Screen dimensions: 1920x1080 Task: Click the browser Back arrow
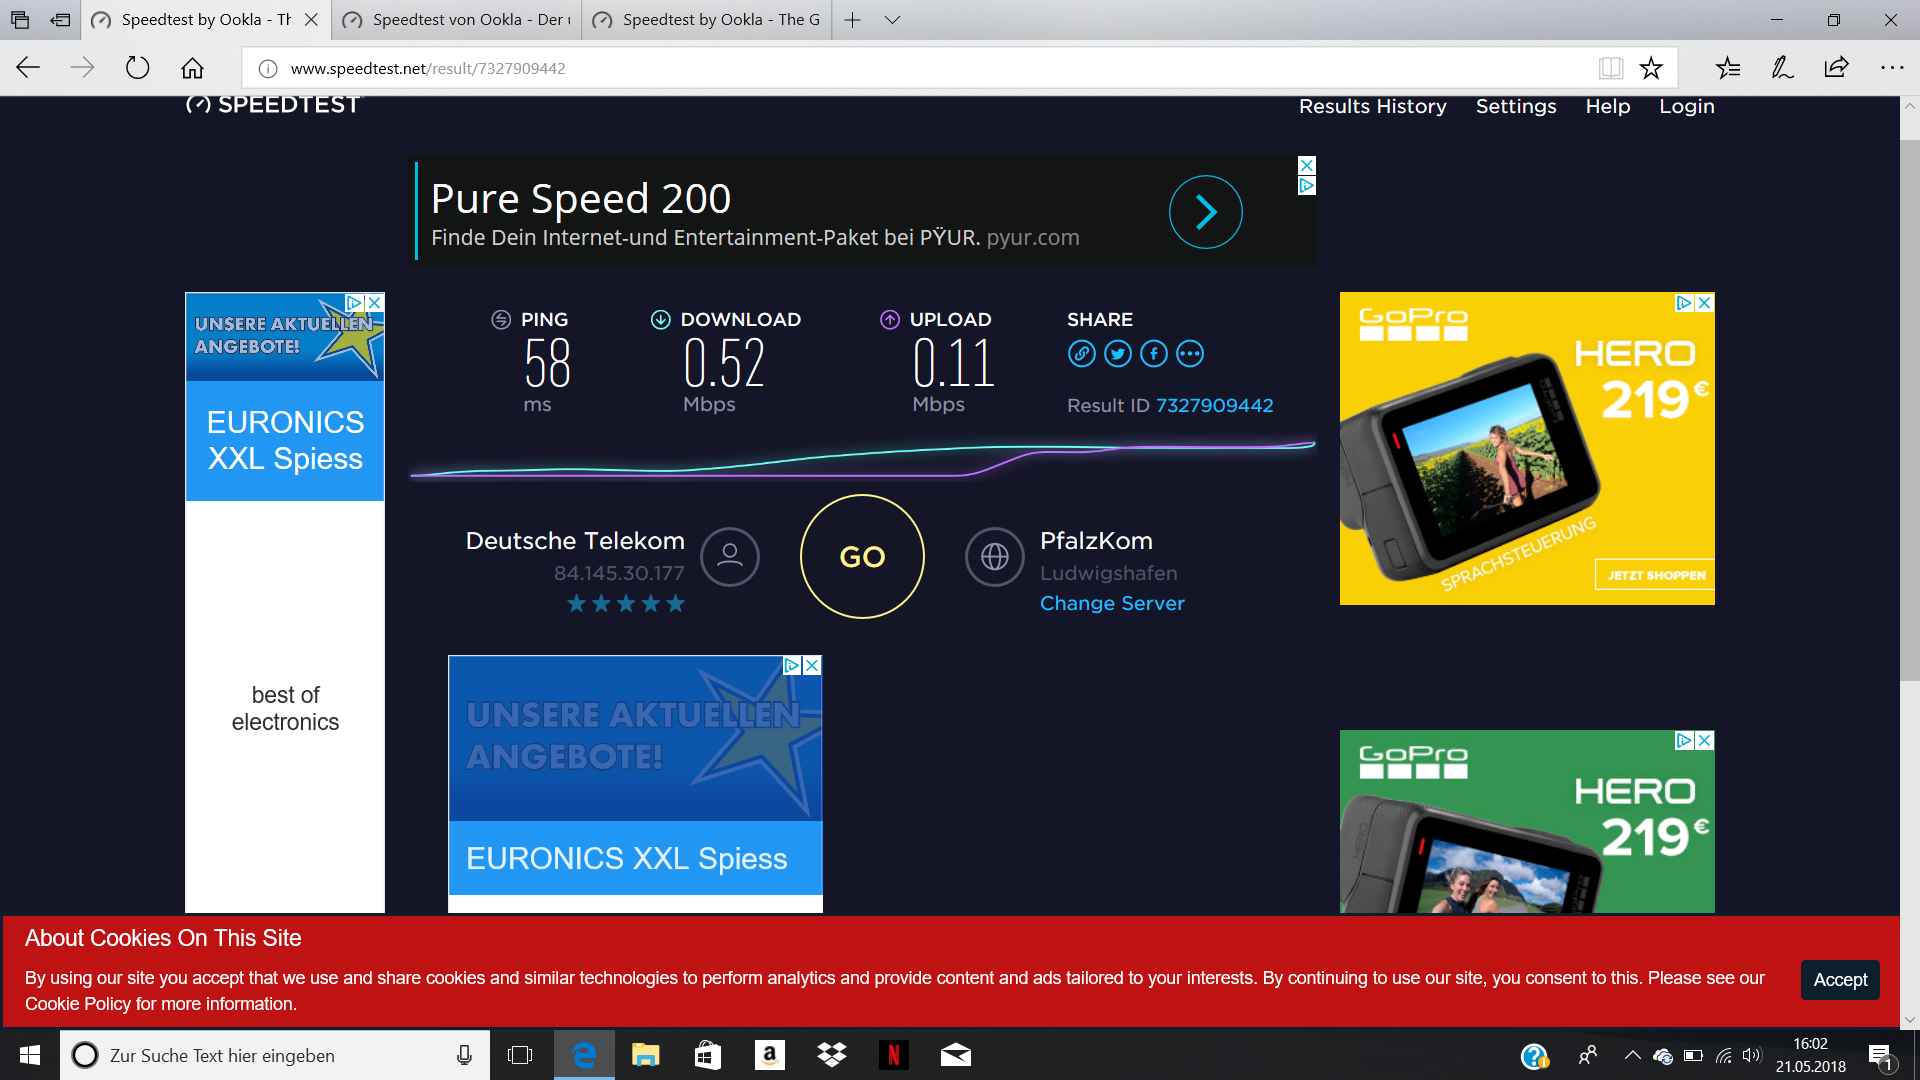28,68
